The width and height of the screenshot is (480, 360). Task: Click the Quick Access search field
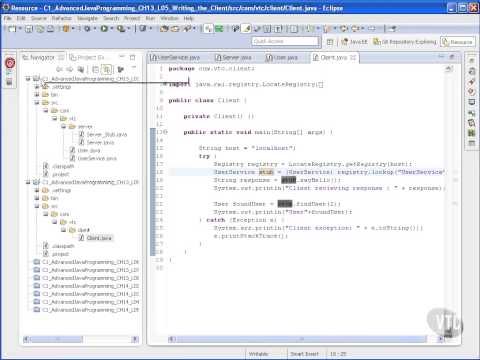point(285,41)
